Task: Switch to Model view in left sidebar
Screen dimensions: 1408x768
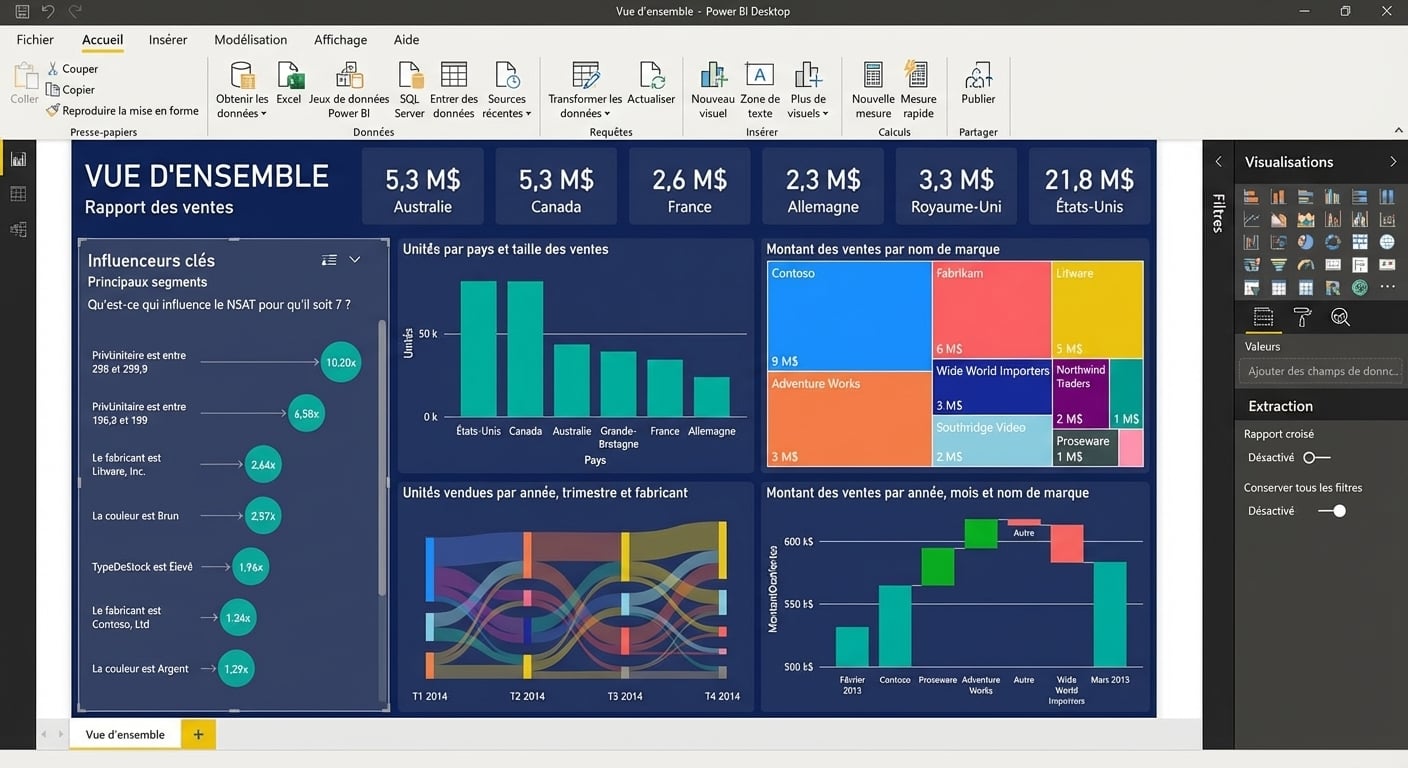Action: click(18, 229)
